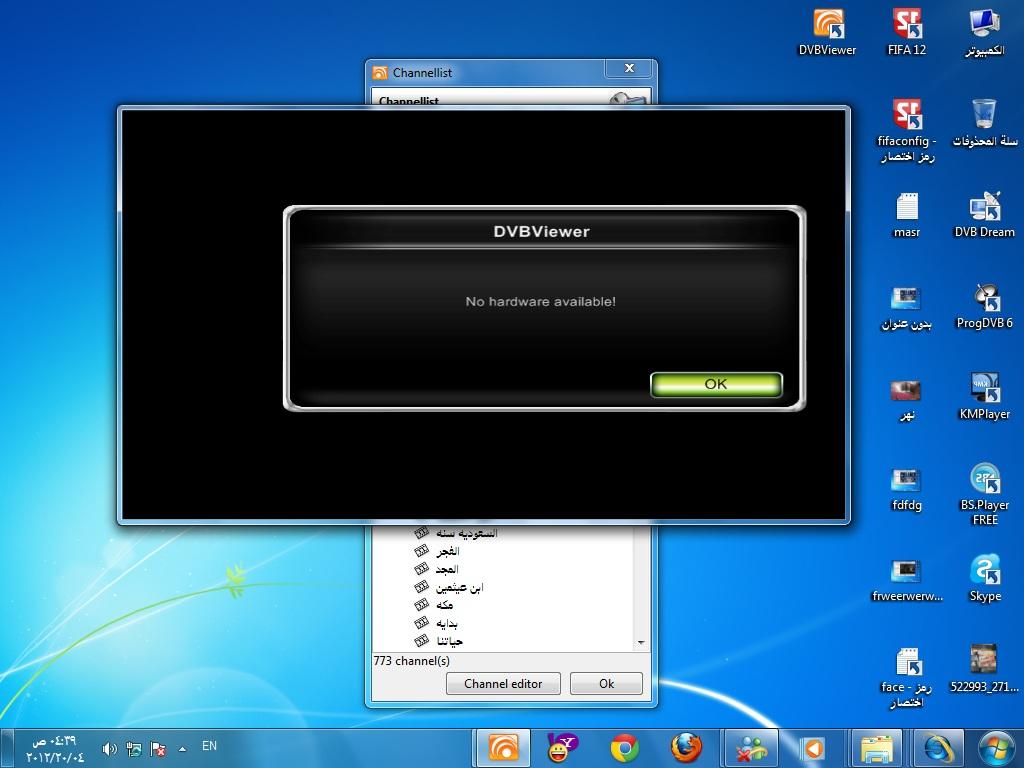
Task: Open the Windows Start menu
Action: 997,748
